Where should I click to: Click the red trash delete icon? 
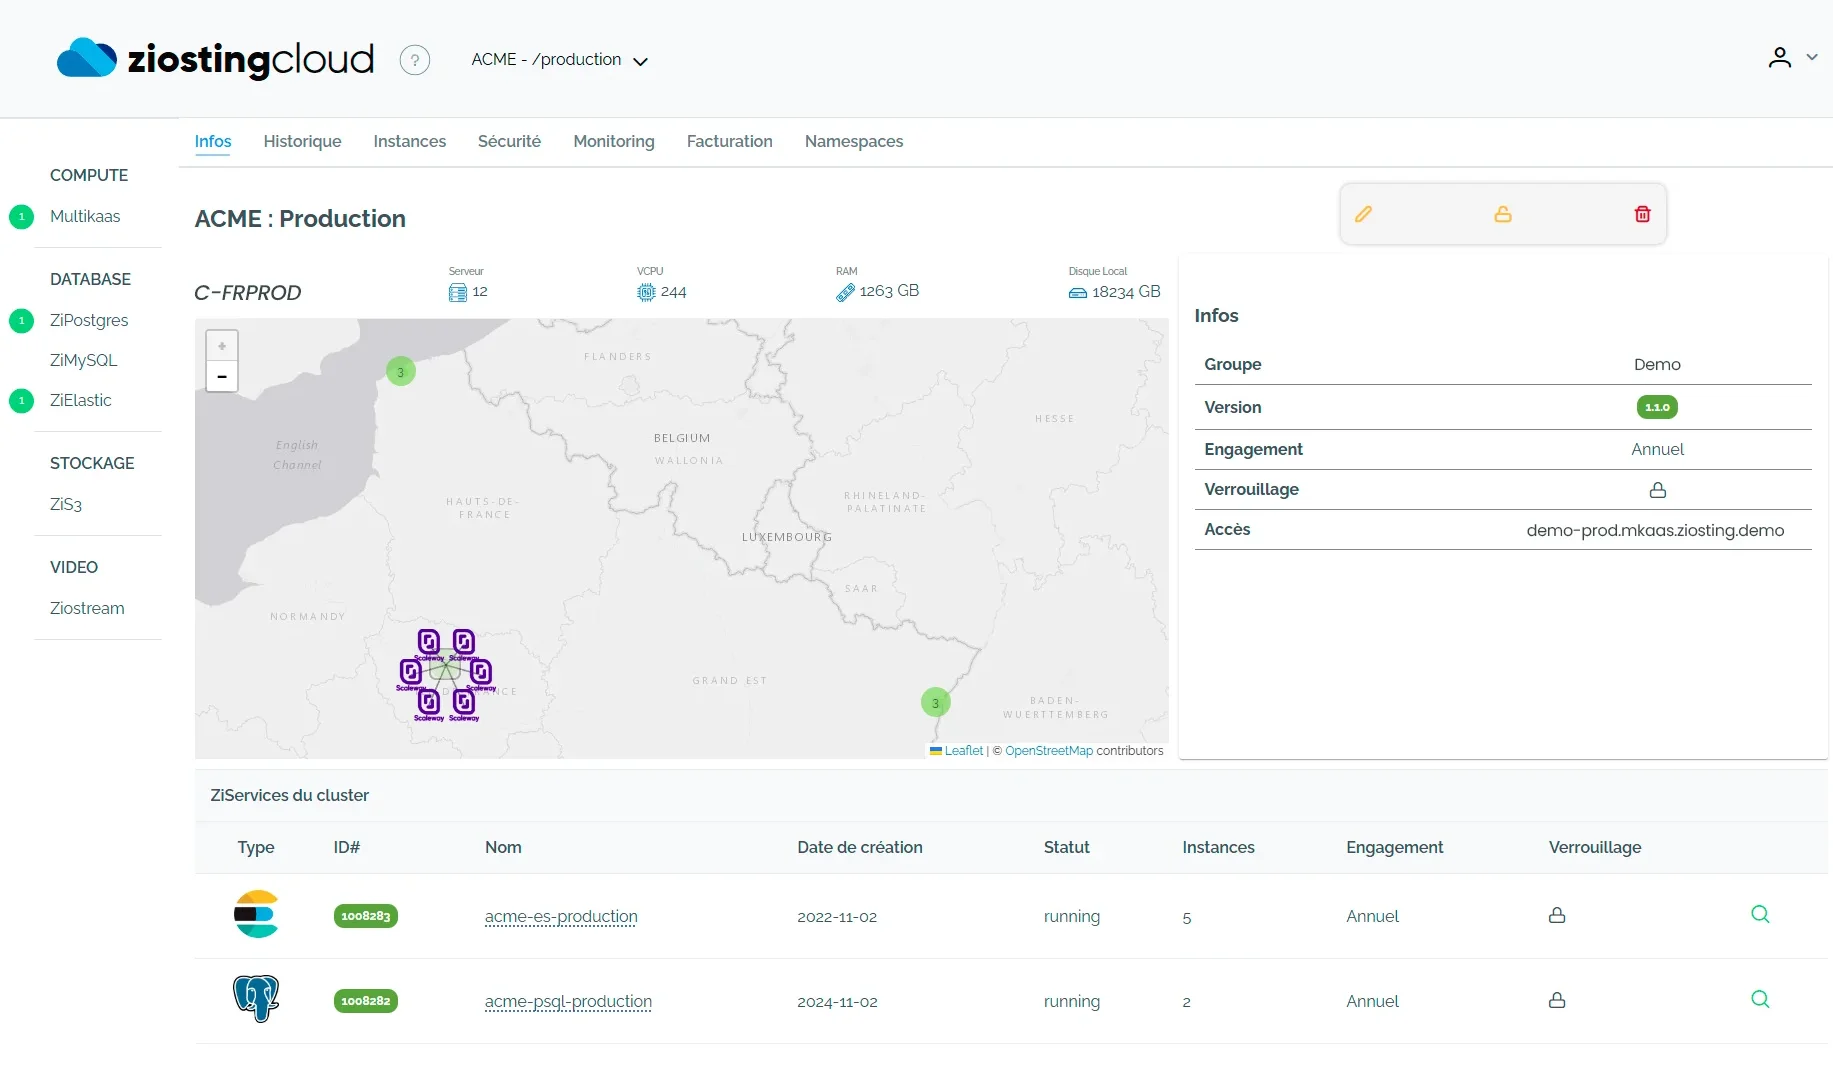[1641, 213]
